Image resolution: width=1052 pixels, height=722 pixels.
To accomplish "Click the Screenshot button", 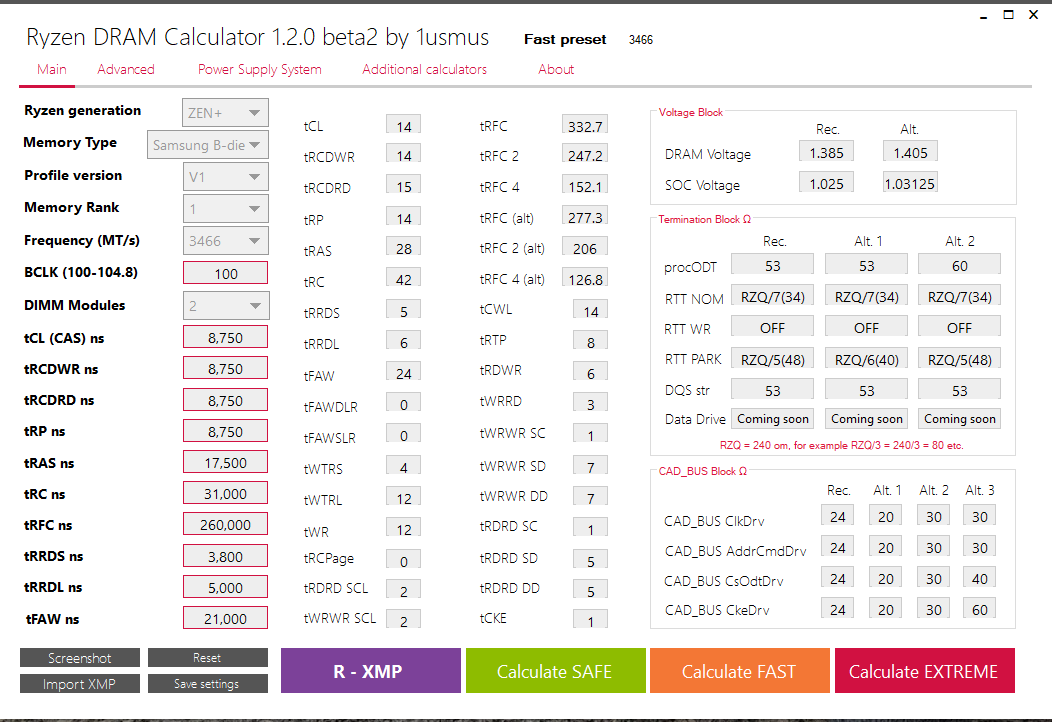I will click(80, 658).
